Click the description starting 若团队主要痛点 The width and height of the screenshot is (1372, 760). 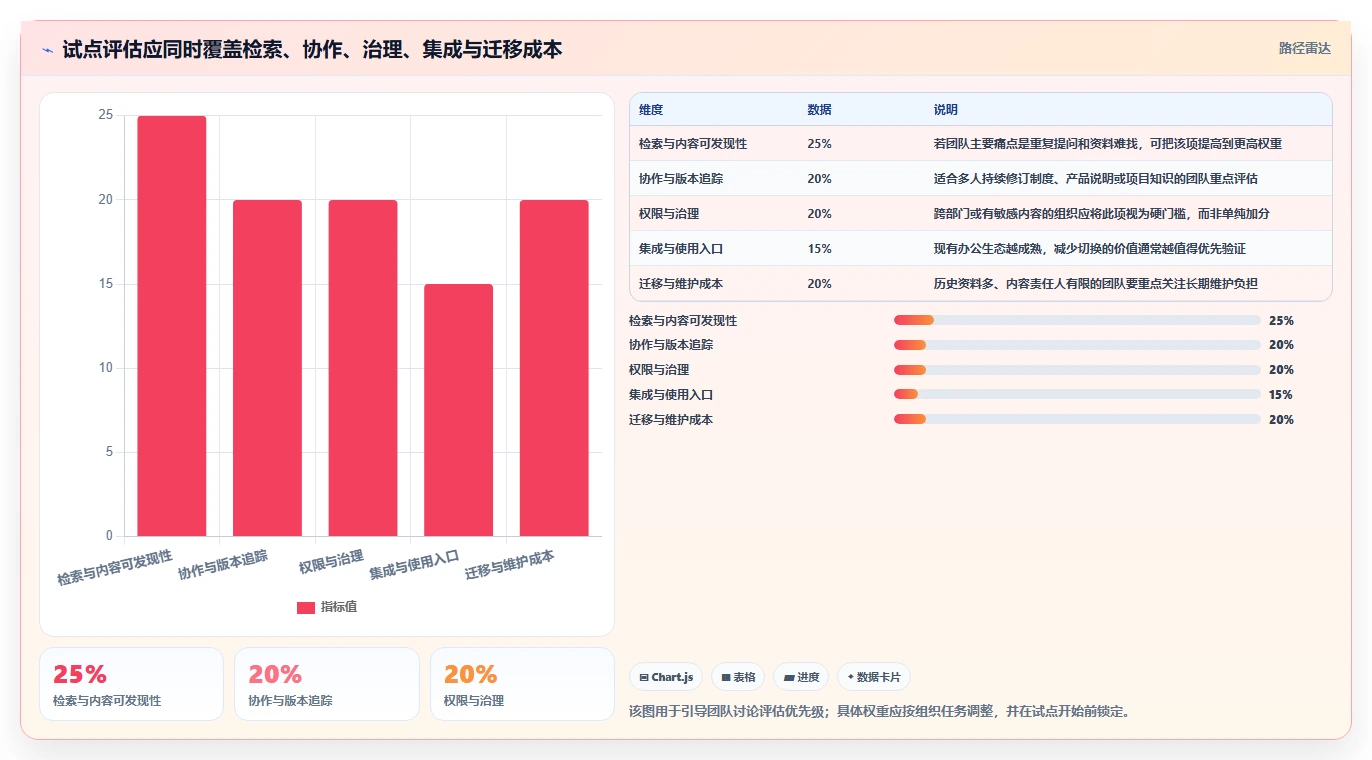1108,144
